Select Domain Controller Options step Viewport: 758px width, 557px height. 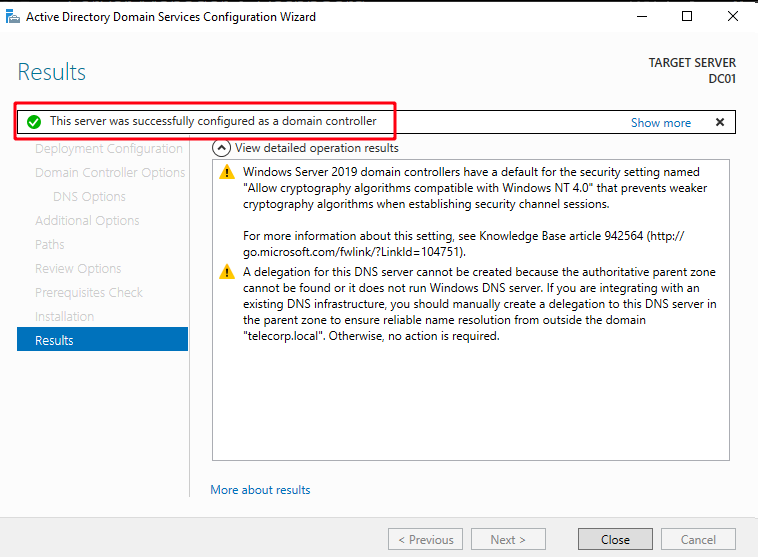pyautogui.click(x=110, y=173)
